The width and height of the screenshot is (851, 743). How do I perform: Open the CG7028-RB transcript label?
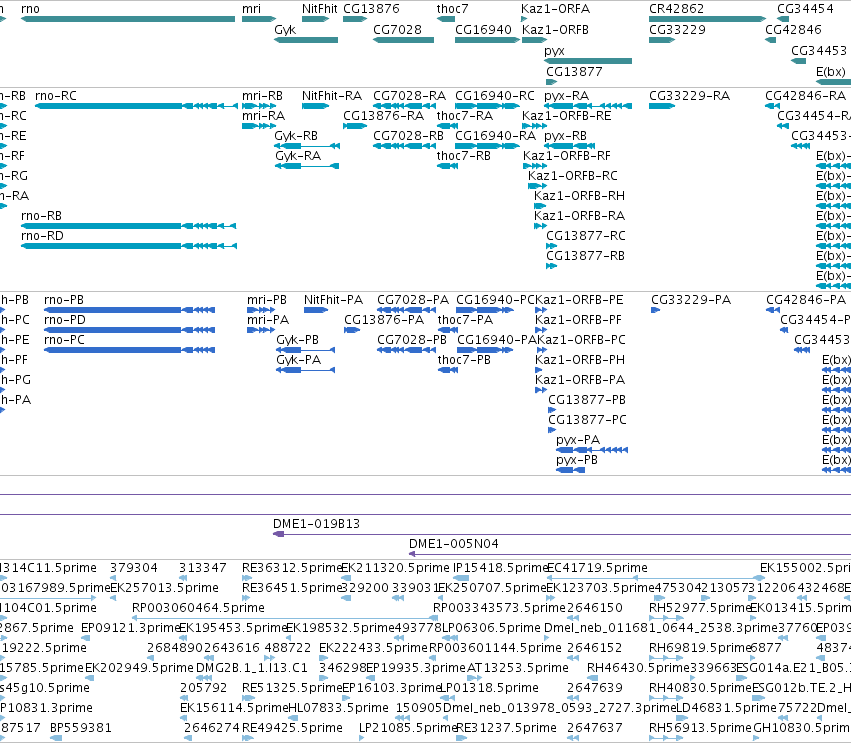pos(408,136)
